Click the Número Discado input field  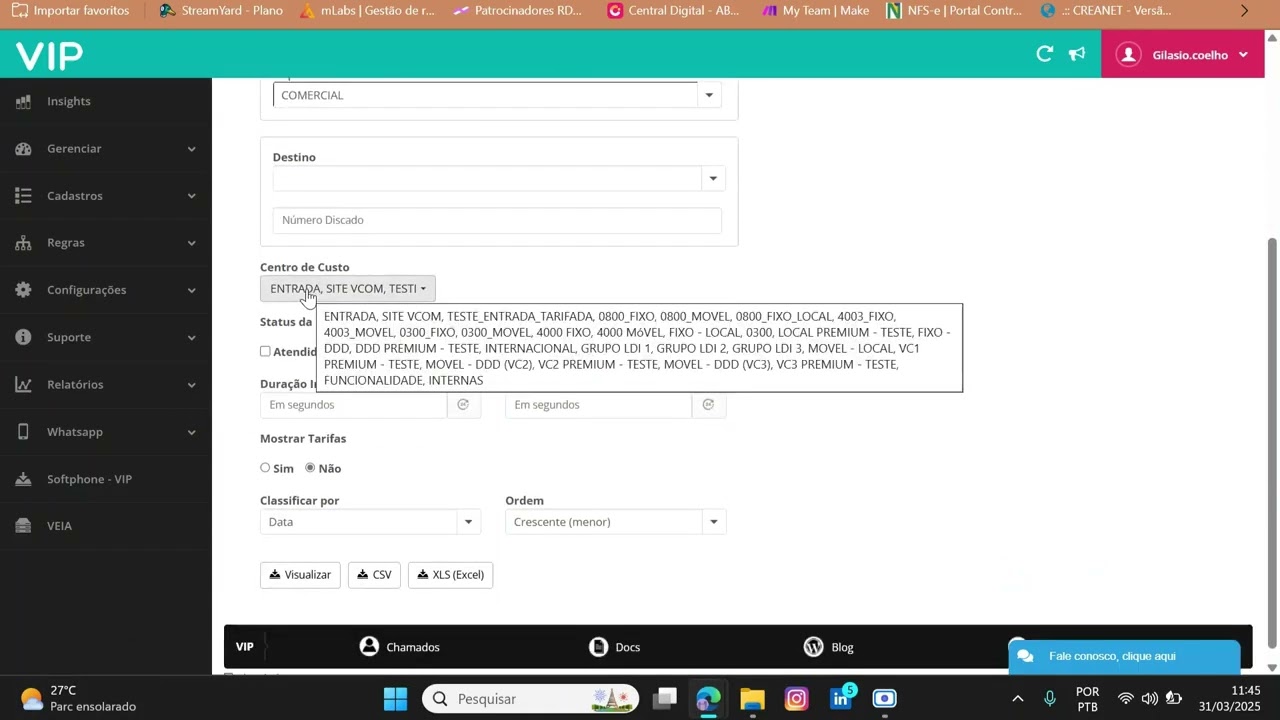(497, 220)
